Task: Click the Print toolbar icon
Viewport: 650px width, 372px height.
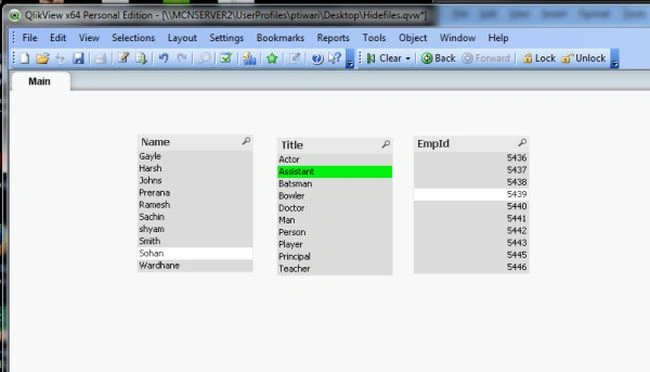Action: click(x=100, y=58)
